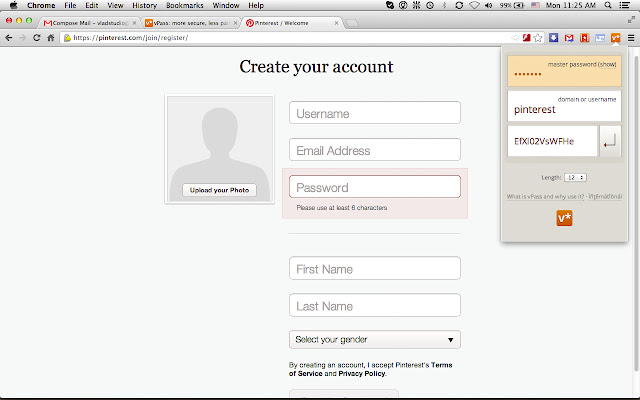Toggle the vPass extension toolbar icon
This screenshot has height=400, width=640.
(x=616, y=38)
